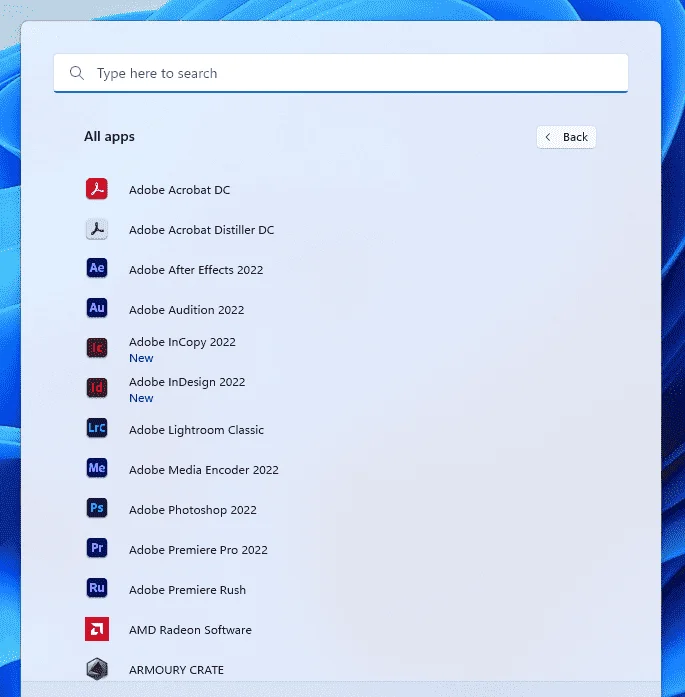
Task: Select the Adobe Acrobat DC label
Action: coord(180,190)
